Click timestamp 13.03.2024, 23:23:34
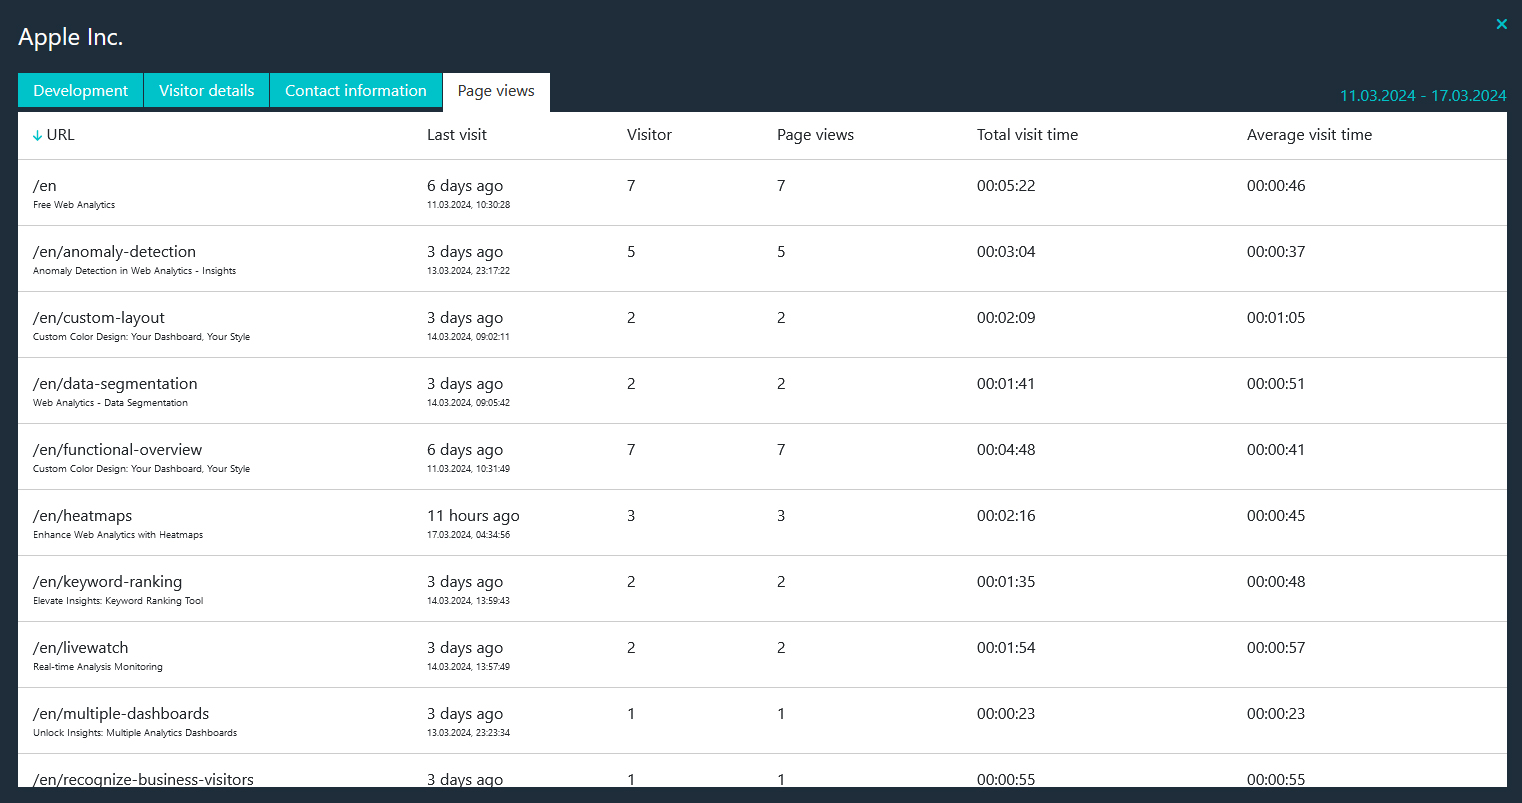 coord(468,733)
